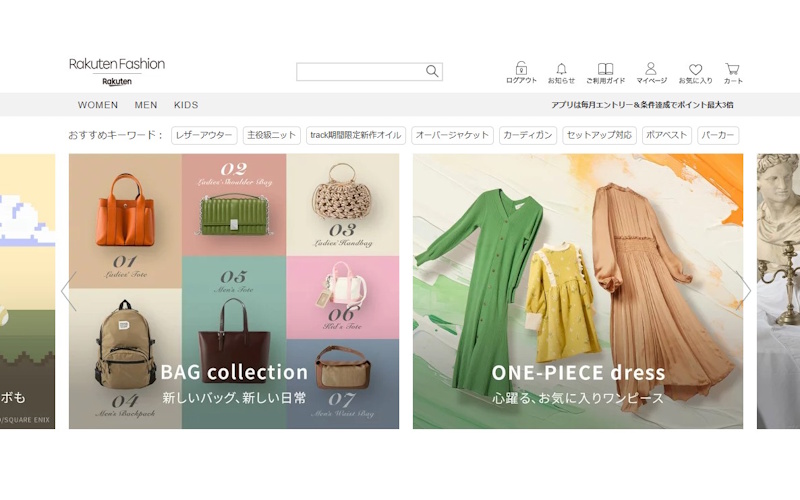
Task: Select the MEN category tab
Action: click(146, 105)
